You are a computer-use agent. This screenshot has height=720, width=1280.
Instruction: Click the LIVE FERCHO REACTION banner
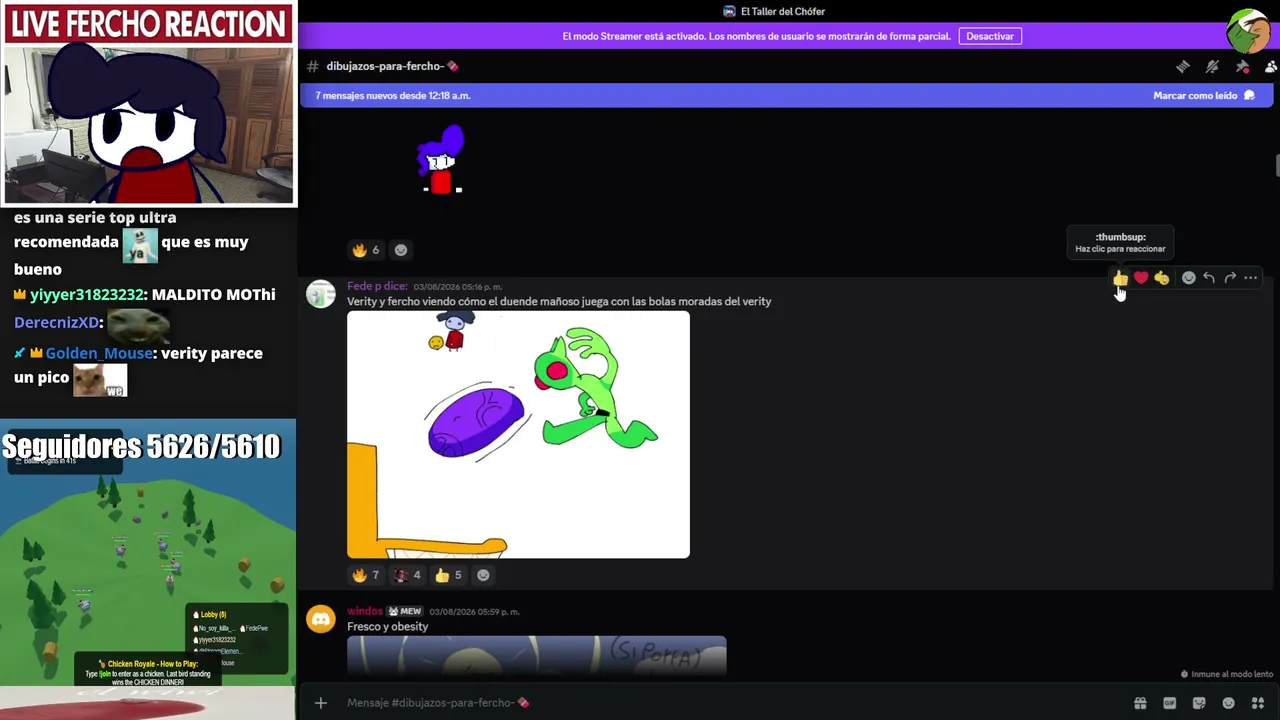click(148, 24)
